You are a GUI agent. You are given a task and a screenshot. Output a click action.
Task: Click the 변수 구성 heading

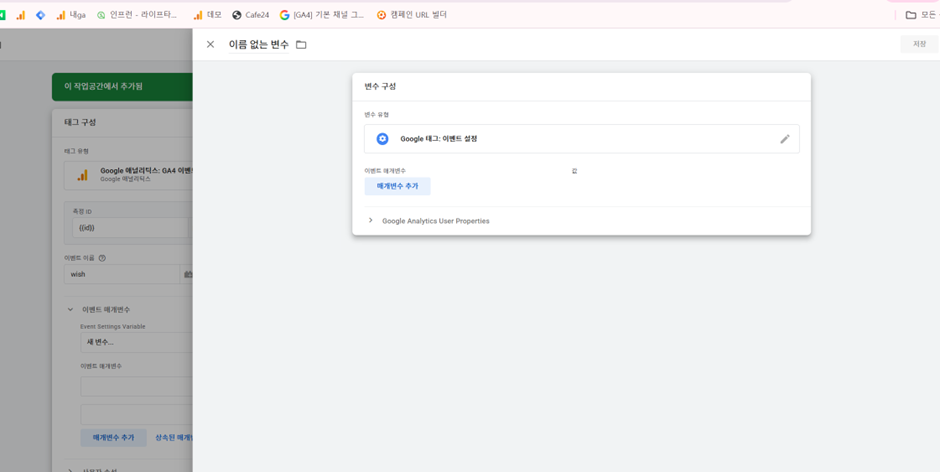380,86
